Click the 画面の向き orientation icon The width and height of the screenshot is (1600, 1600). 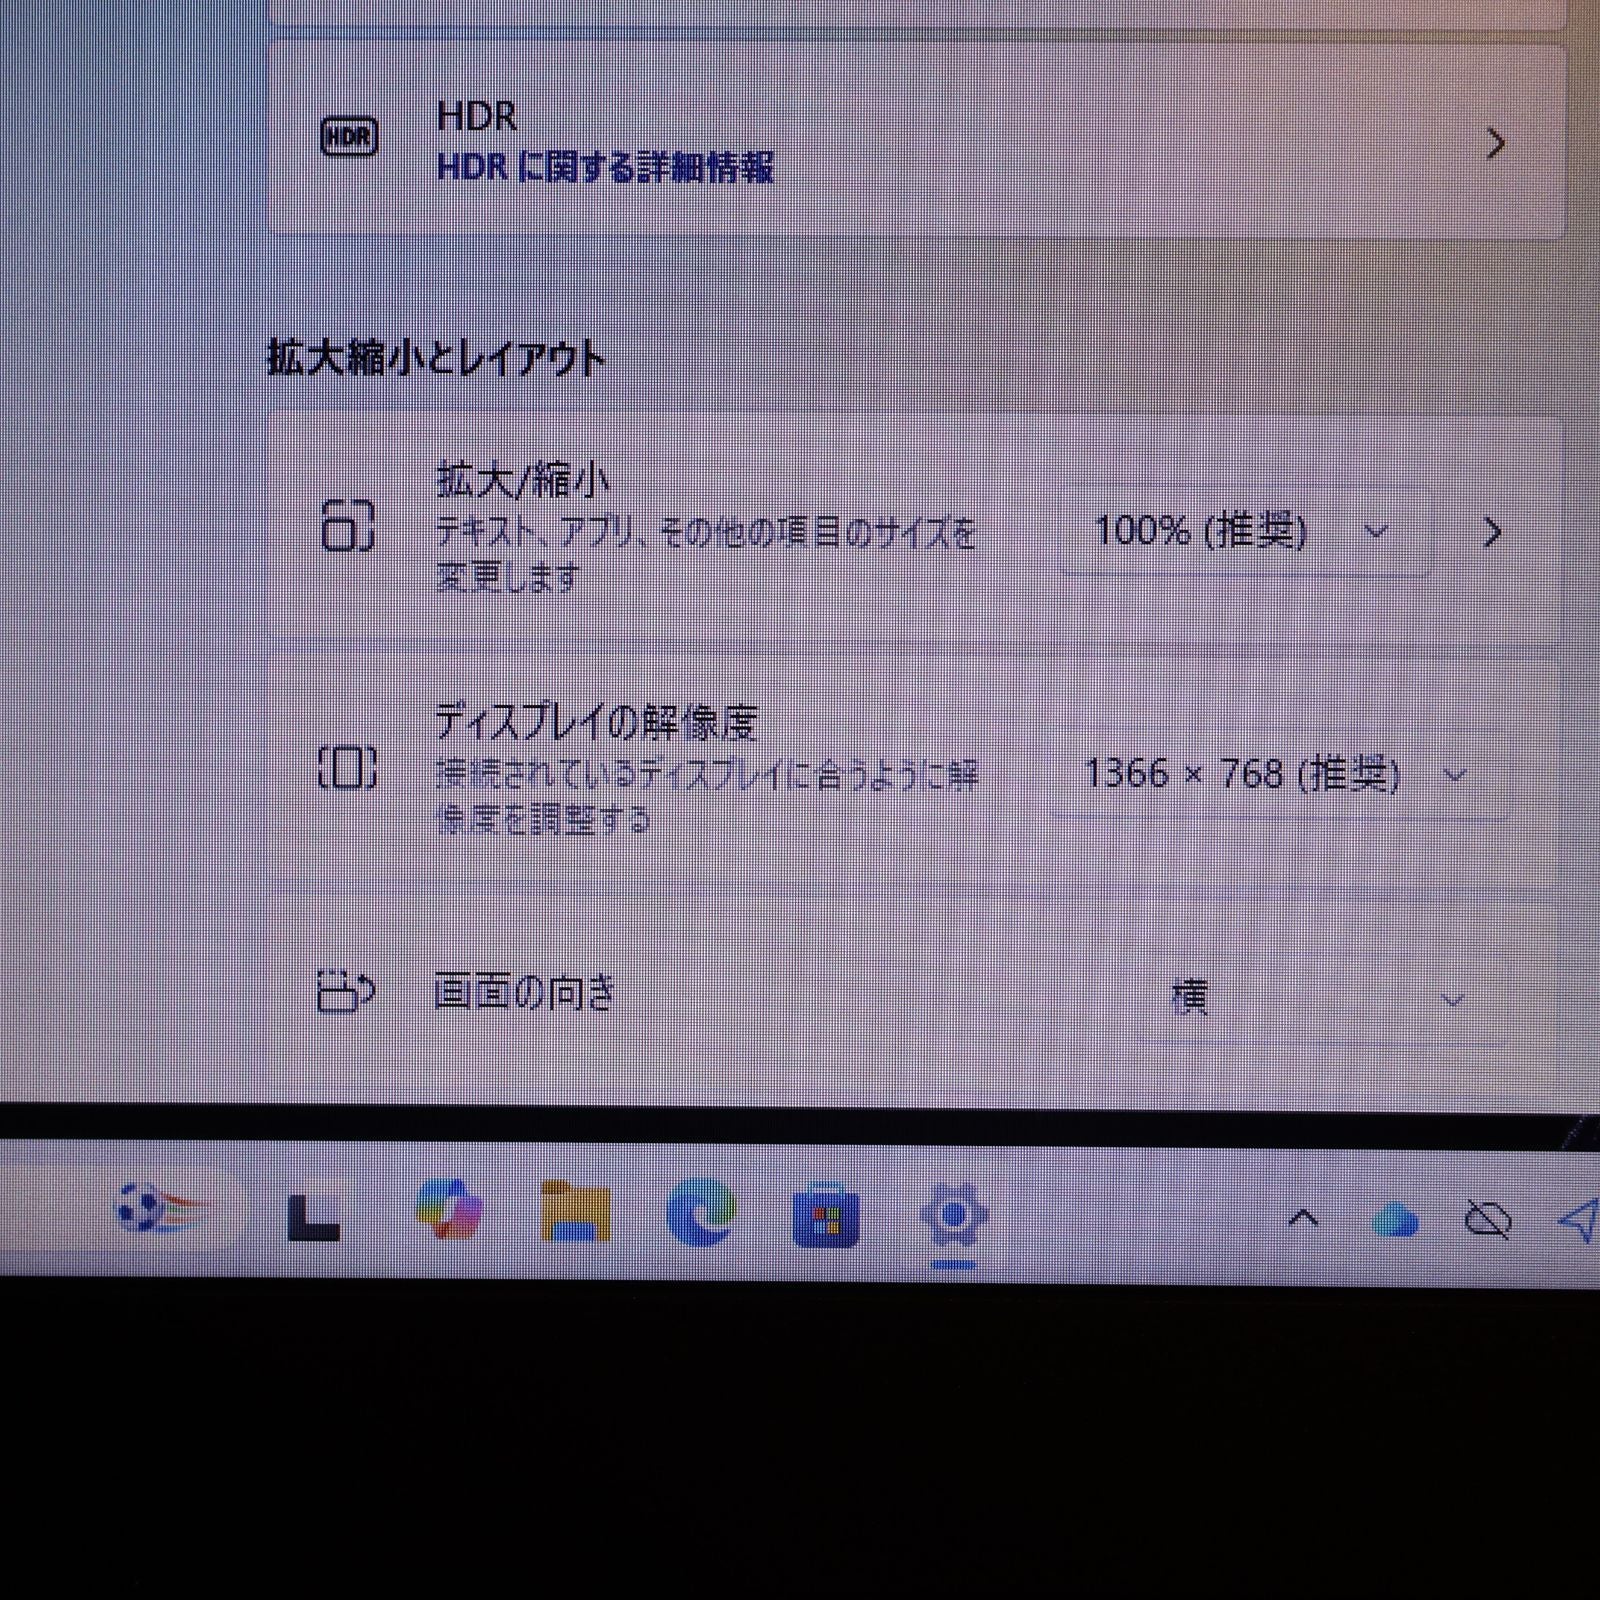coord(345,991)
